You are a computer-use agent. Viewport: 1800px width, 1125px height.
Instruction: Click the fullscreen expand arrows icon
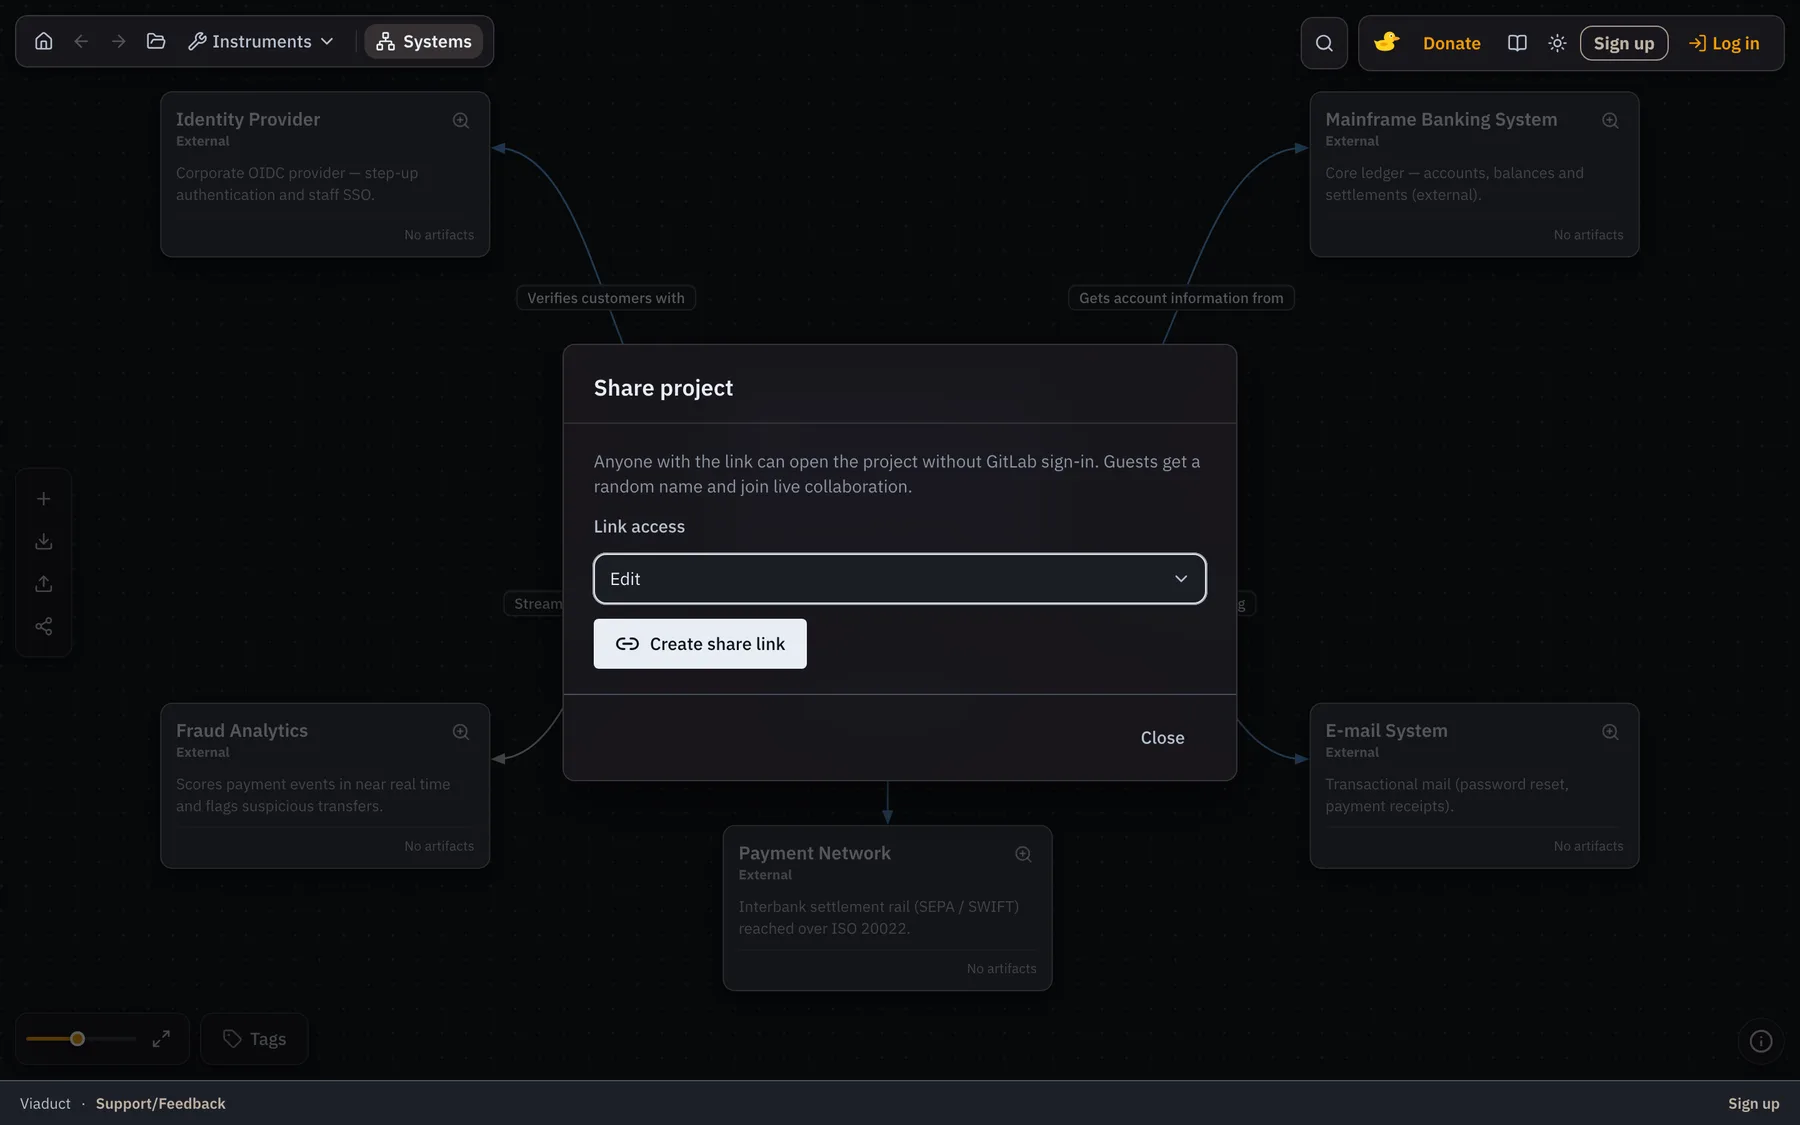tap(161, 1039)
